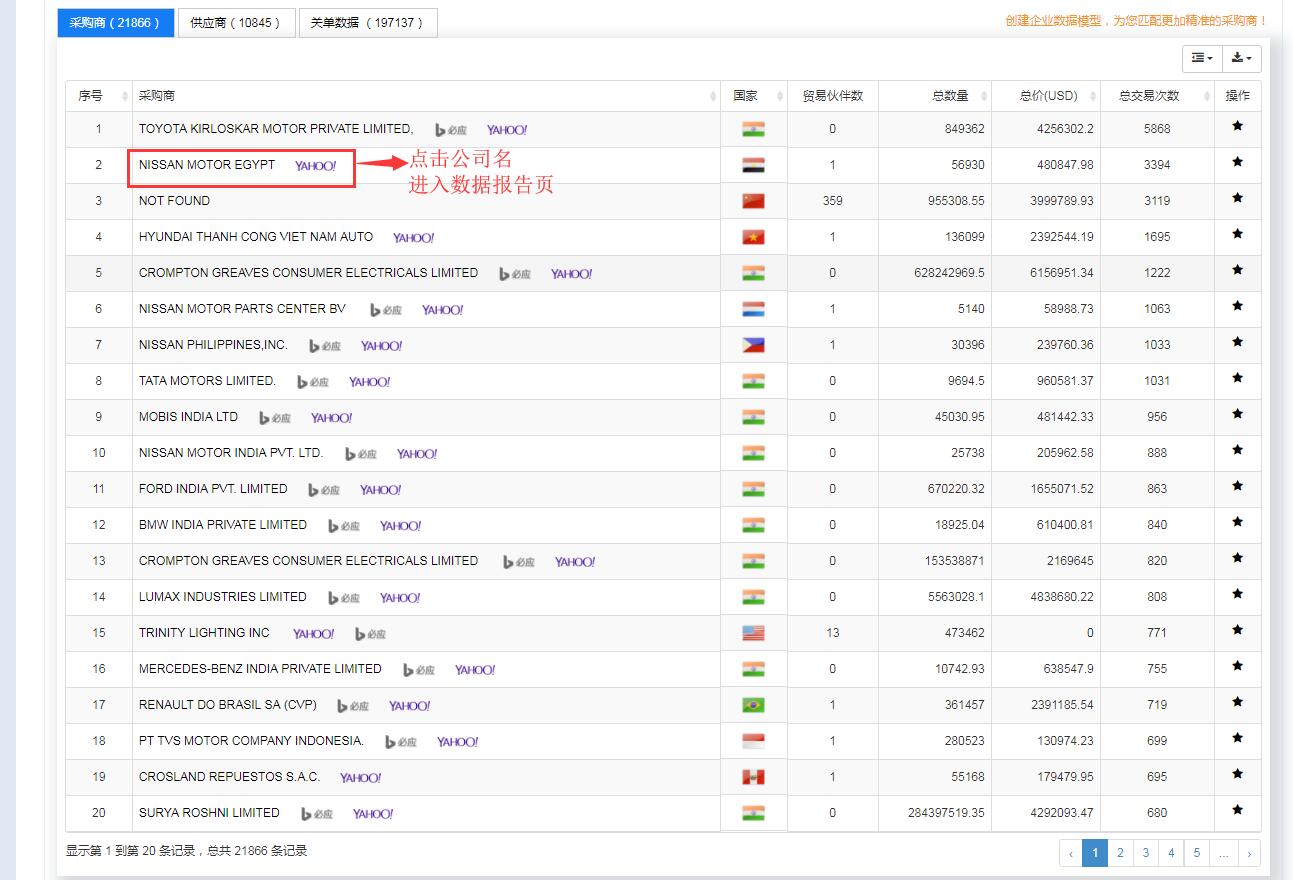Click US flag in TRINITY LIGHTING row
The height and width of the screenshot is (880, 1293).
[x=753, y=633]
